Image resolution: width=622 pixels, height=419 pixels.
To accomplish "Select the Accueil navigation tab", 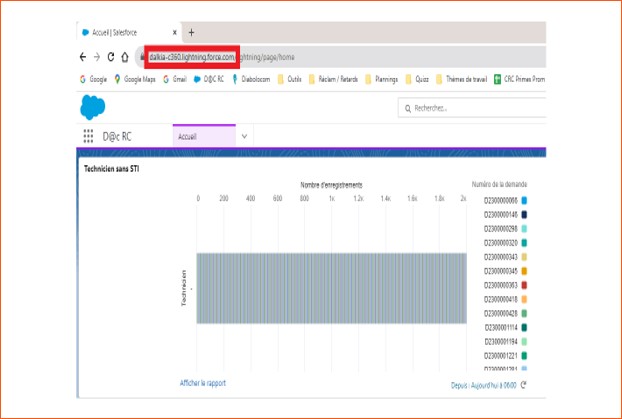I will [204, 136].
